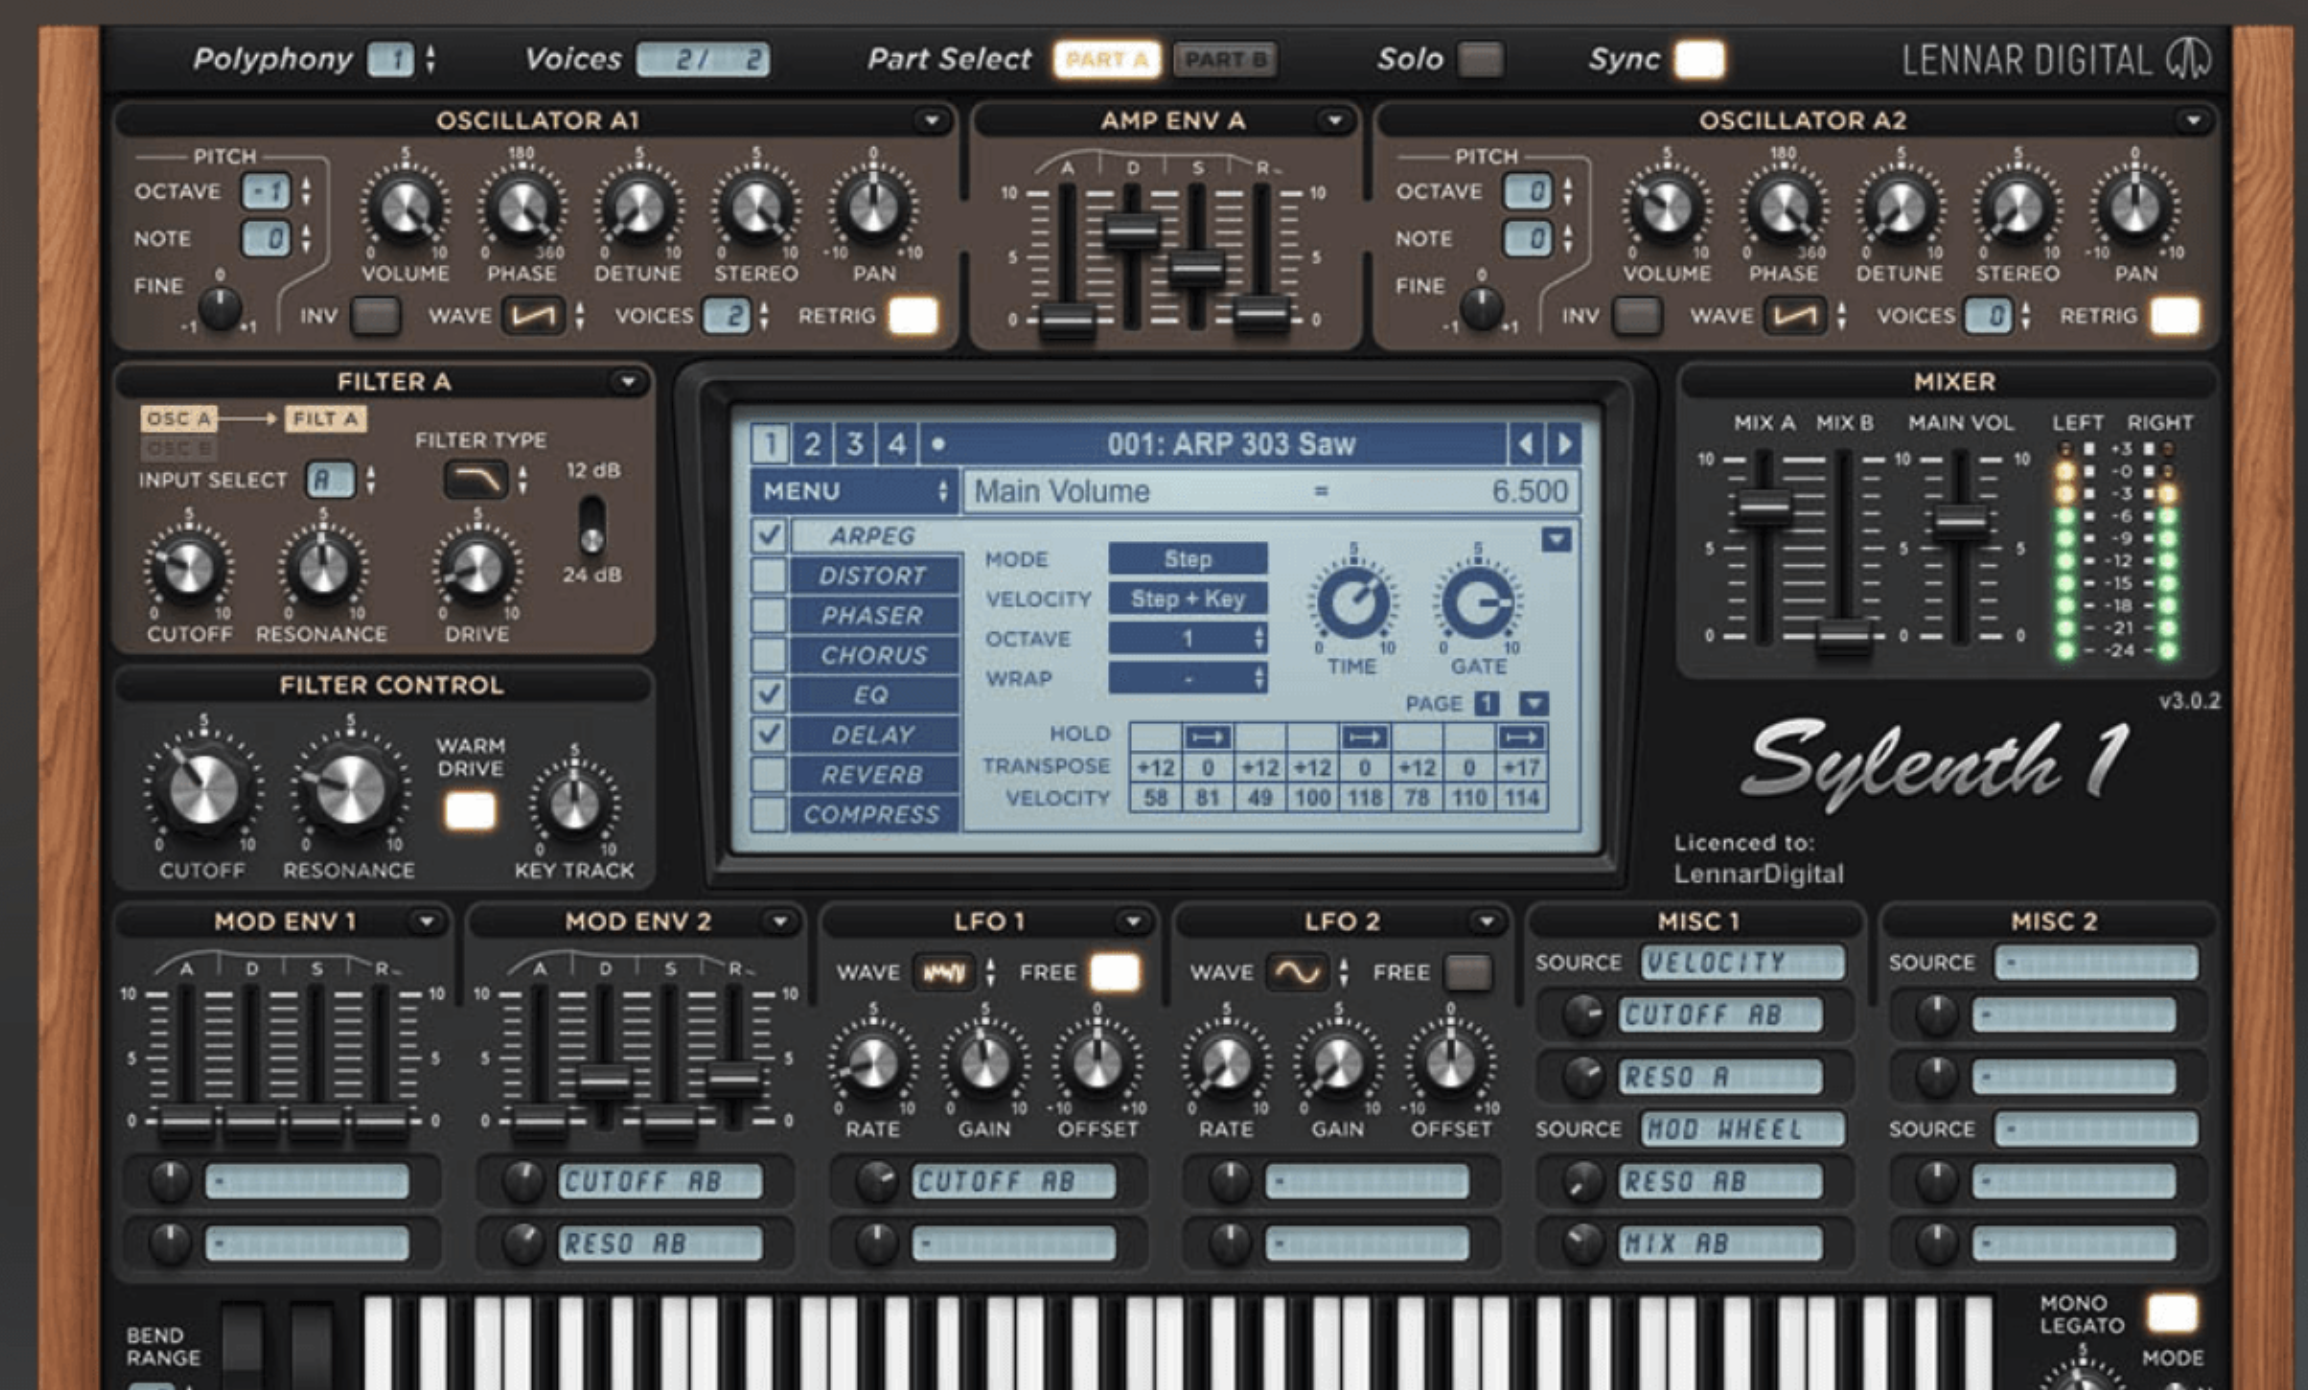Viewport: 2308px width, 1390px height.
Task: Click the Mixer Mix A slider
Action: click(1763, 507)
